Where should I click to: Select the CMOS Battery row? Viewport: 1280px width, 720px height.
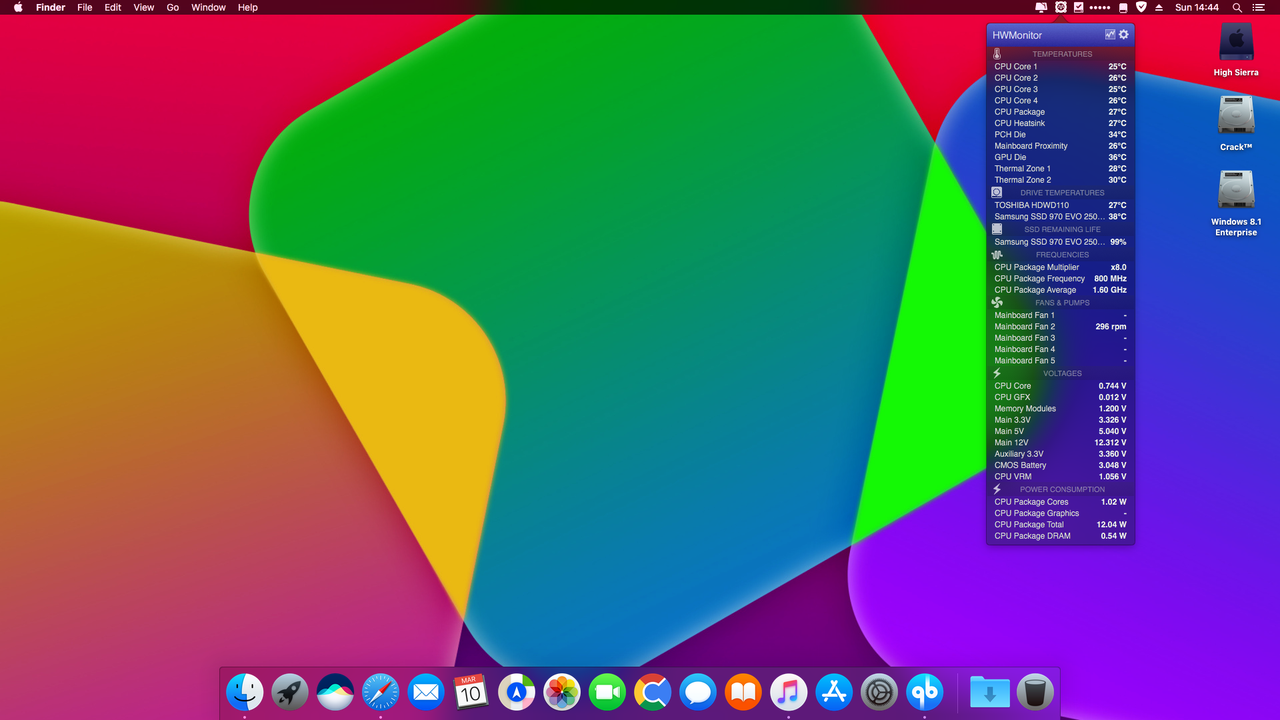[1060, 465]
